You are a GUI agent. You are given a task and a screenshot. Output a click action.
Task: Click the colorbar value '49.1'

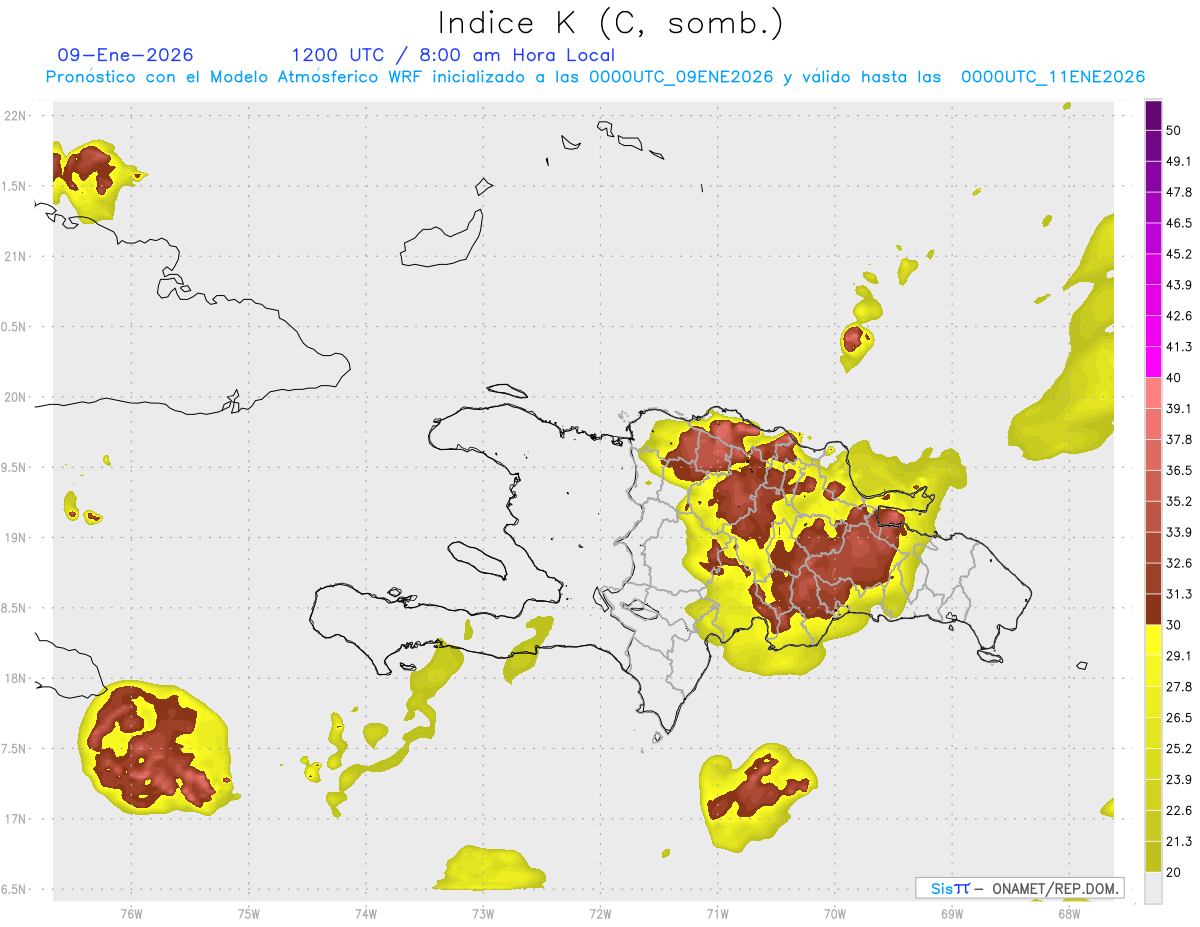coord(1180,162)
